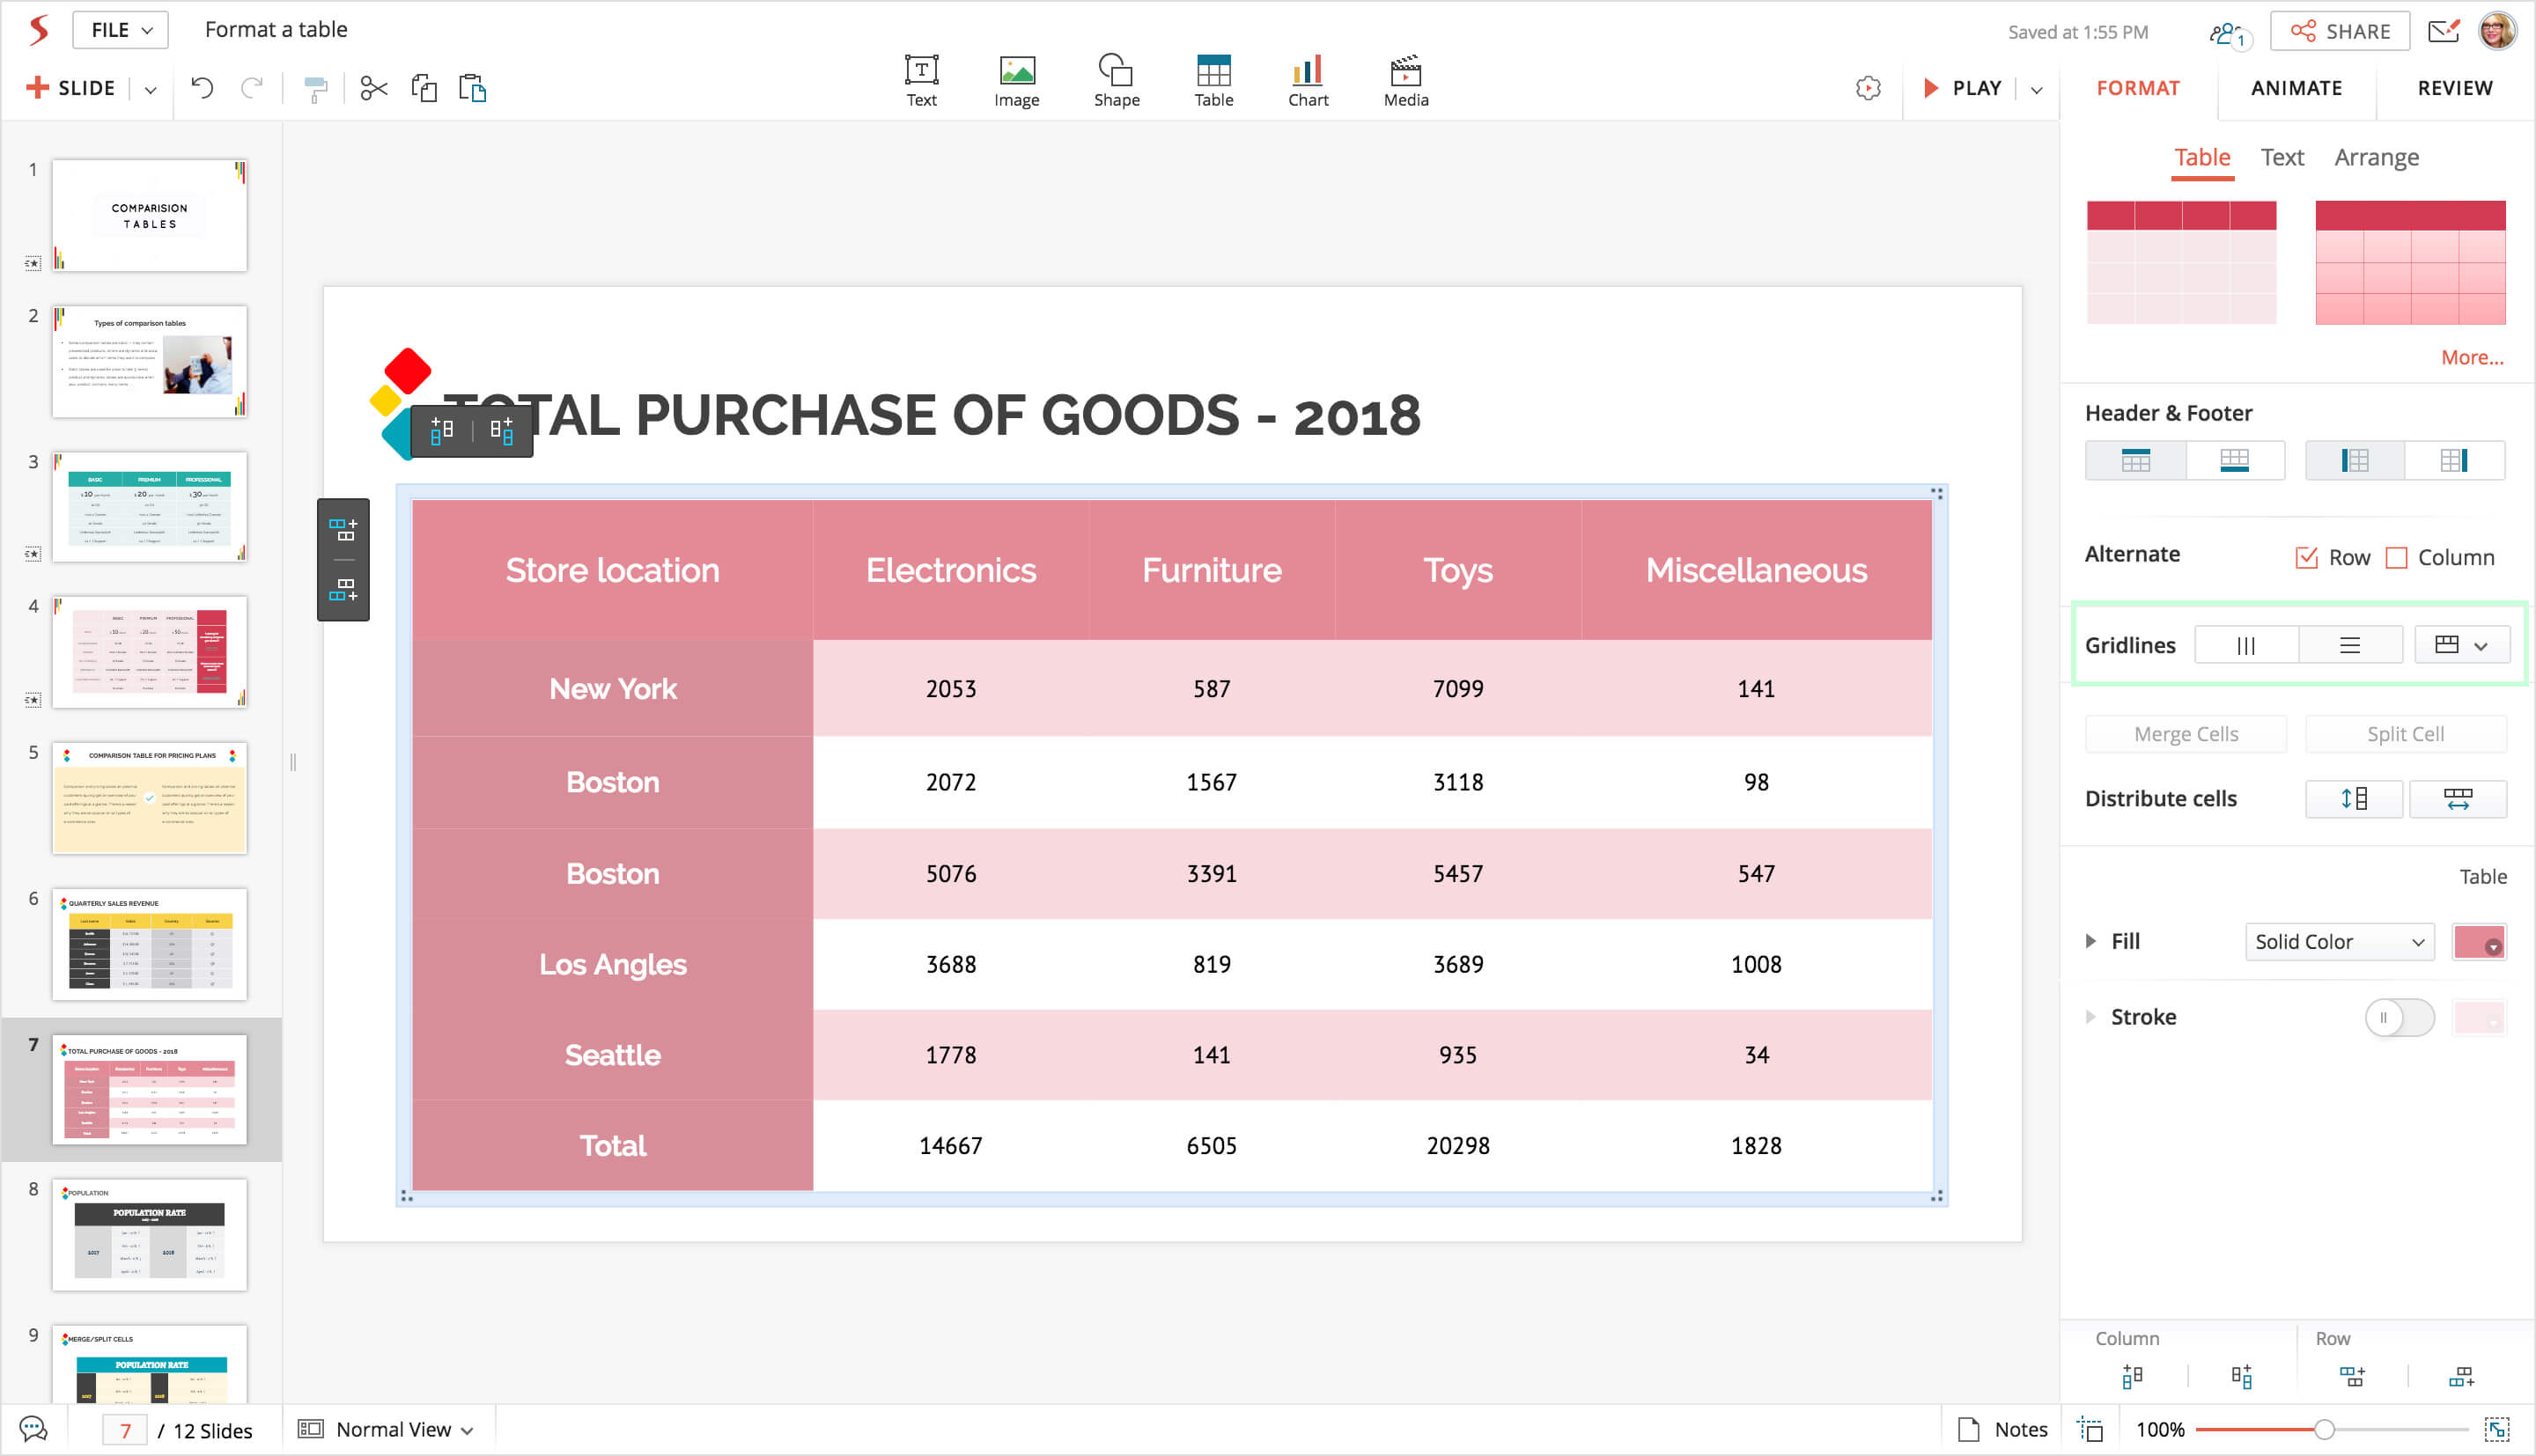This screenshot has height=1456, width=2536.
Task: Open the FILE menu dropdown
Action: coord(120,30)
